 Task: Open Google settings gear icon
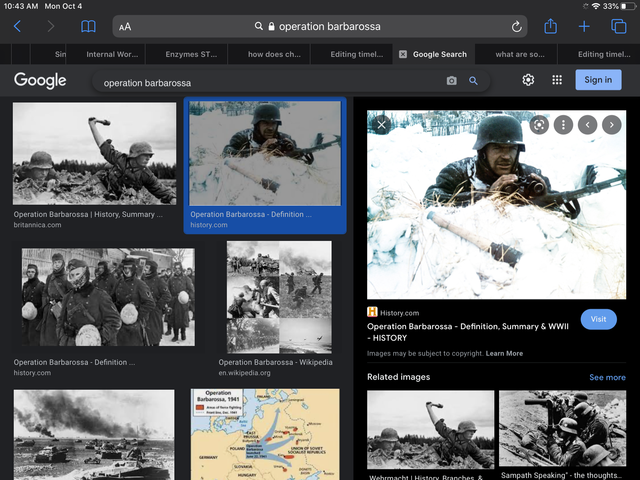(x=528, y=80)
